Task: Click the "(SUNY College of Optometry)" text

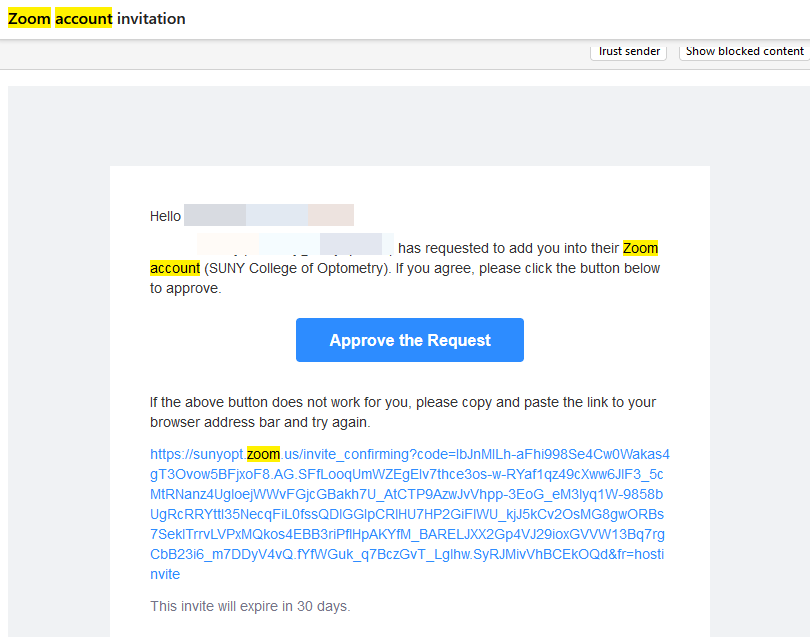Action: point(297,269)
